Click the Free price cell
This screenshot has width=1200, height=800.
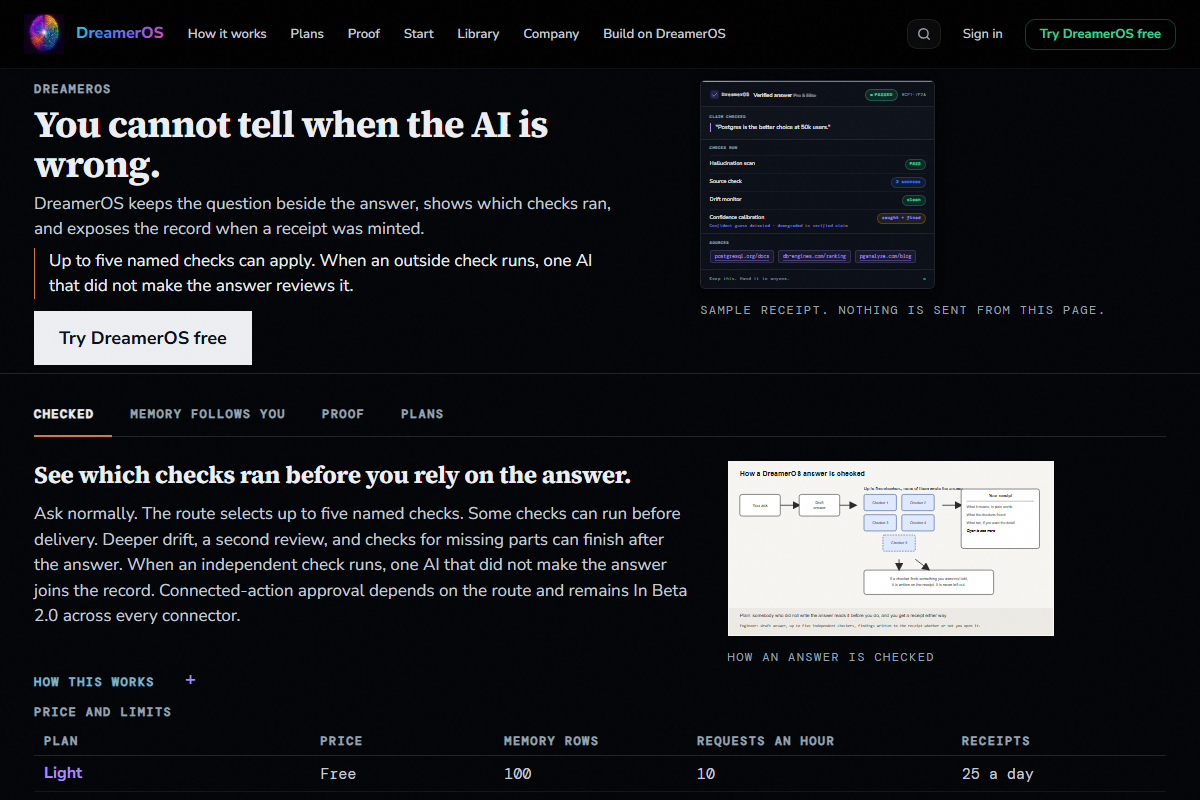(x=338, y=774)
